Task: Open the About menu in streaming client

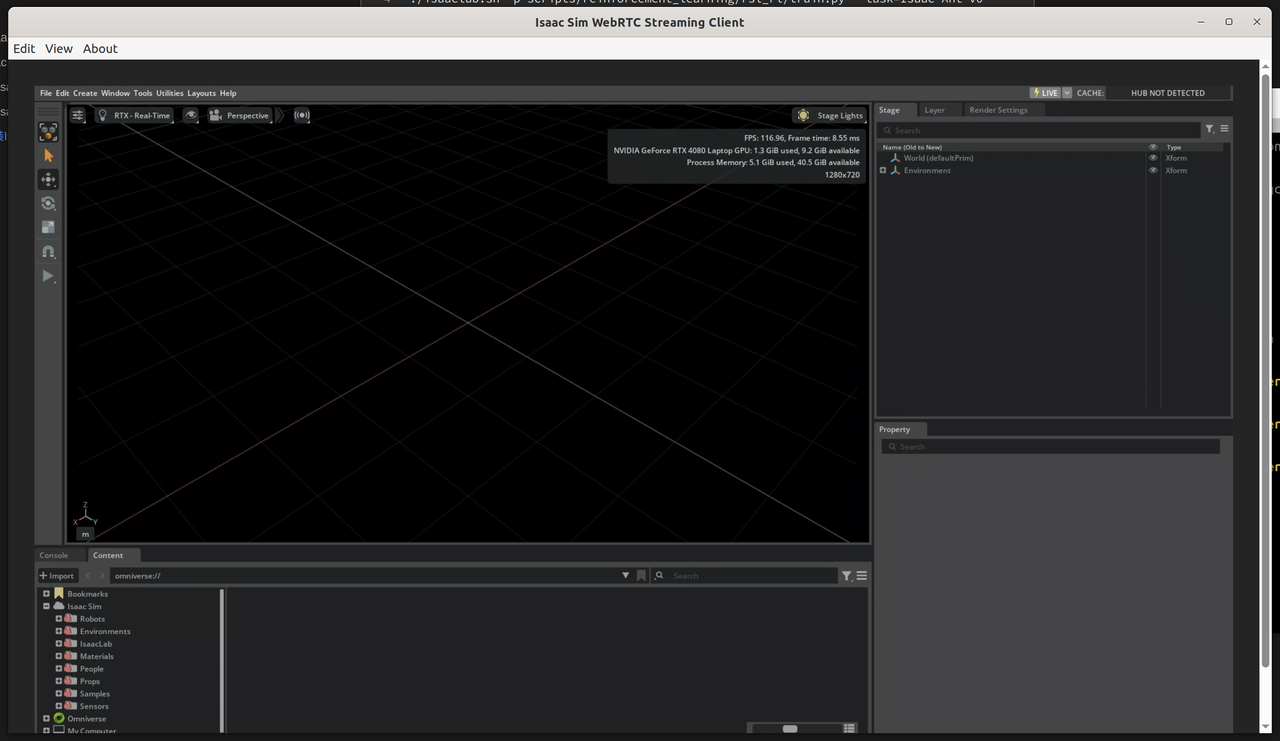Action: click(x=100, y=48)
